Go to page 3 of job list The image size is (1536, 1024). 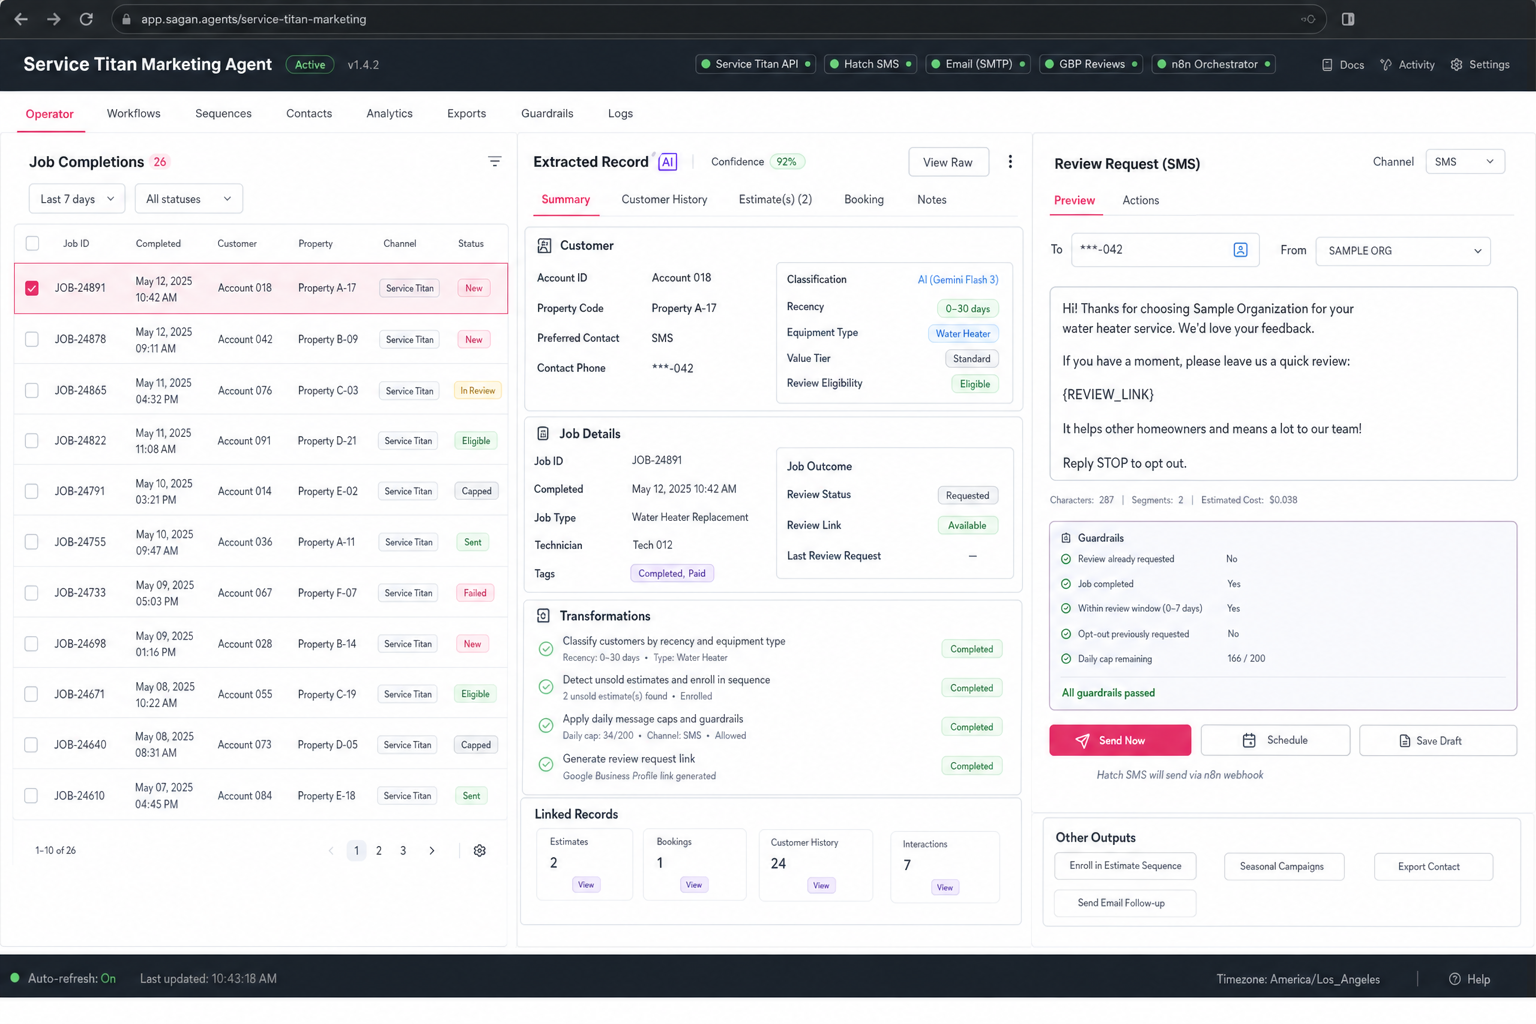click(403, 851)
